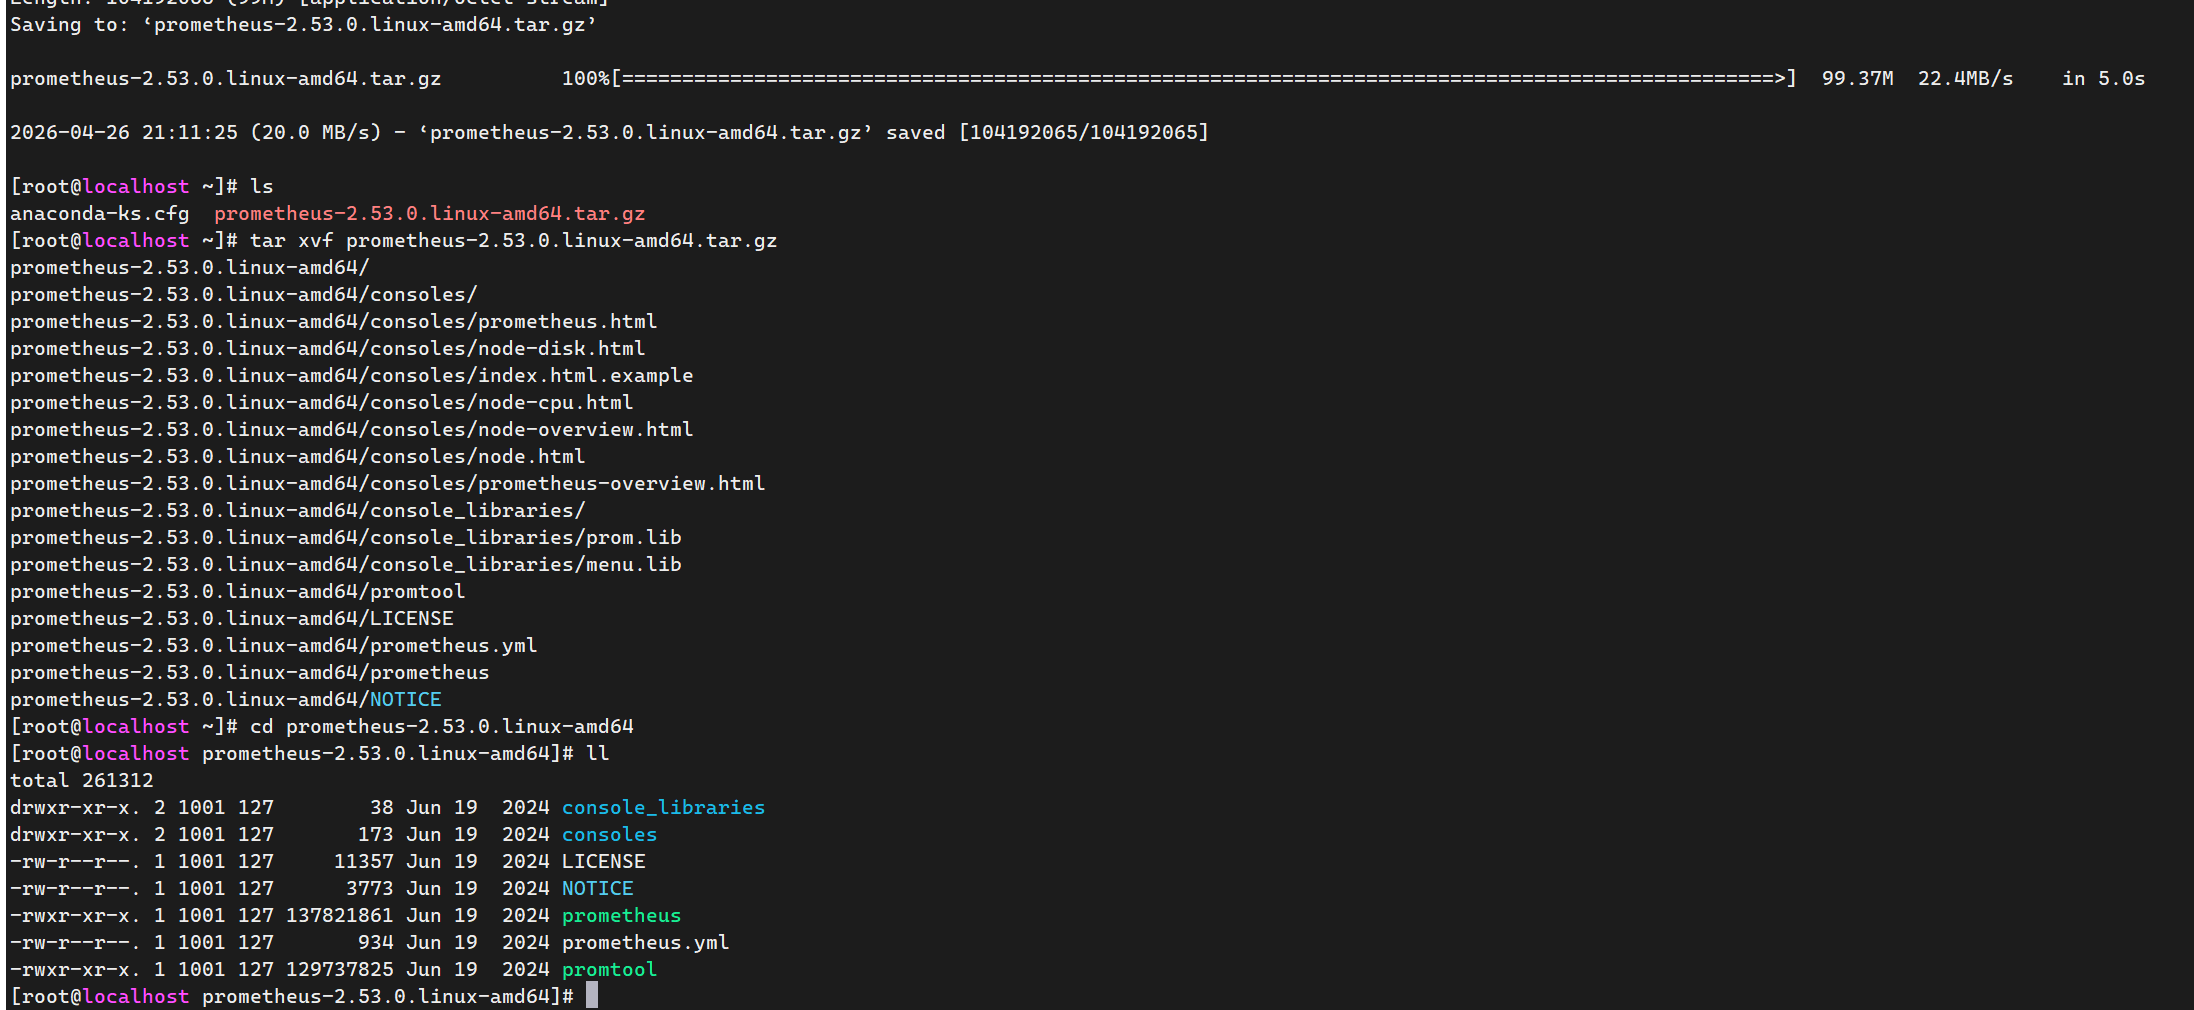
Task: Click the consoles/index.html.example path line
Action: pyautogui.click(x=351, y=376)
